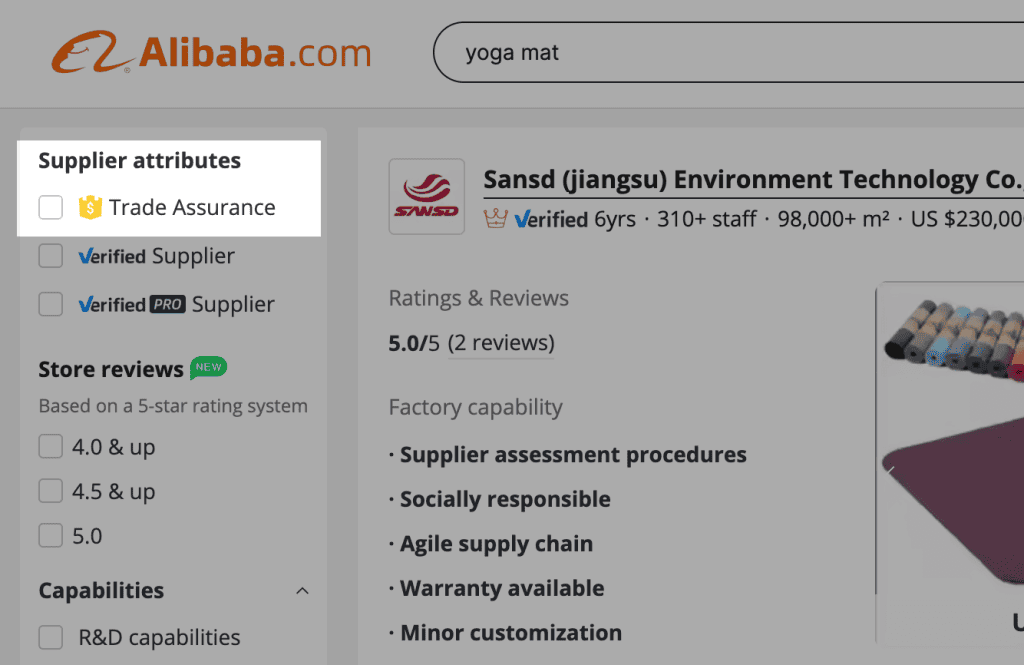Select the 4.5 & up rating filter

(50, 491)
